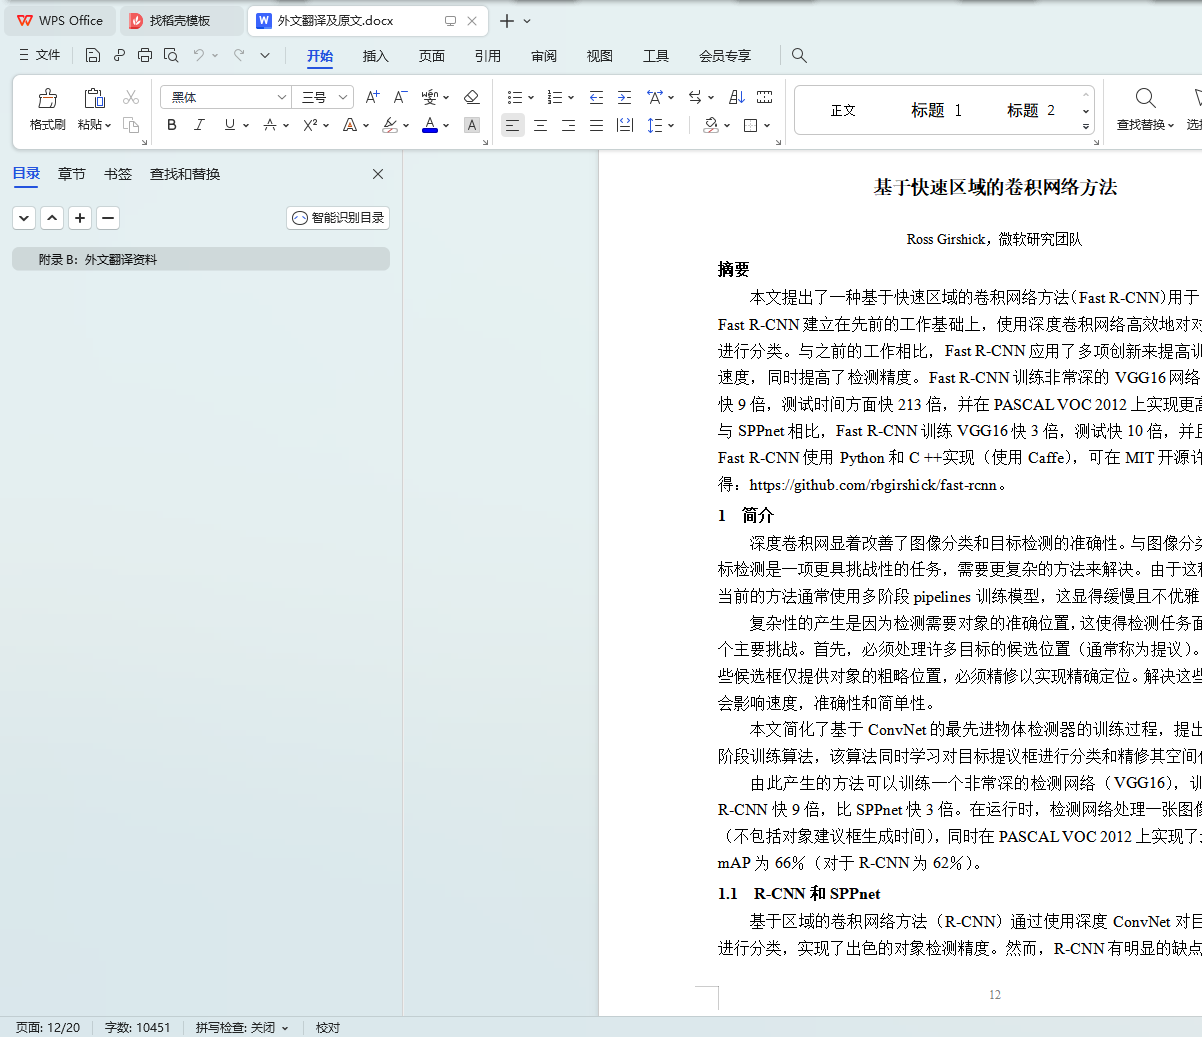Open the font name dropdown showing 黑体

point(282,97)
